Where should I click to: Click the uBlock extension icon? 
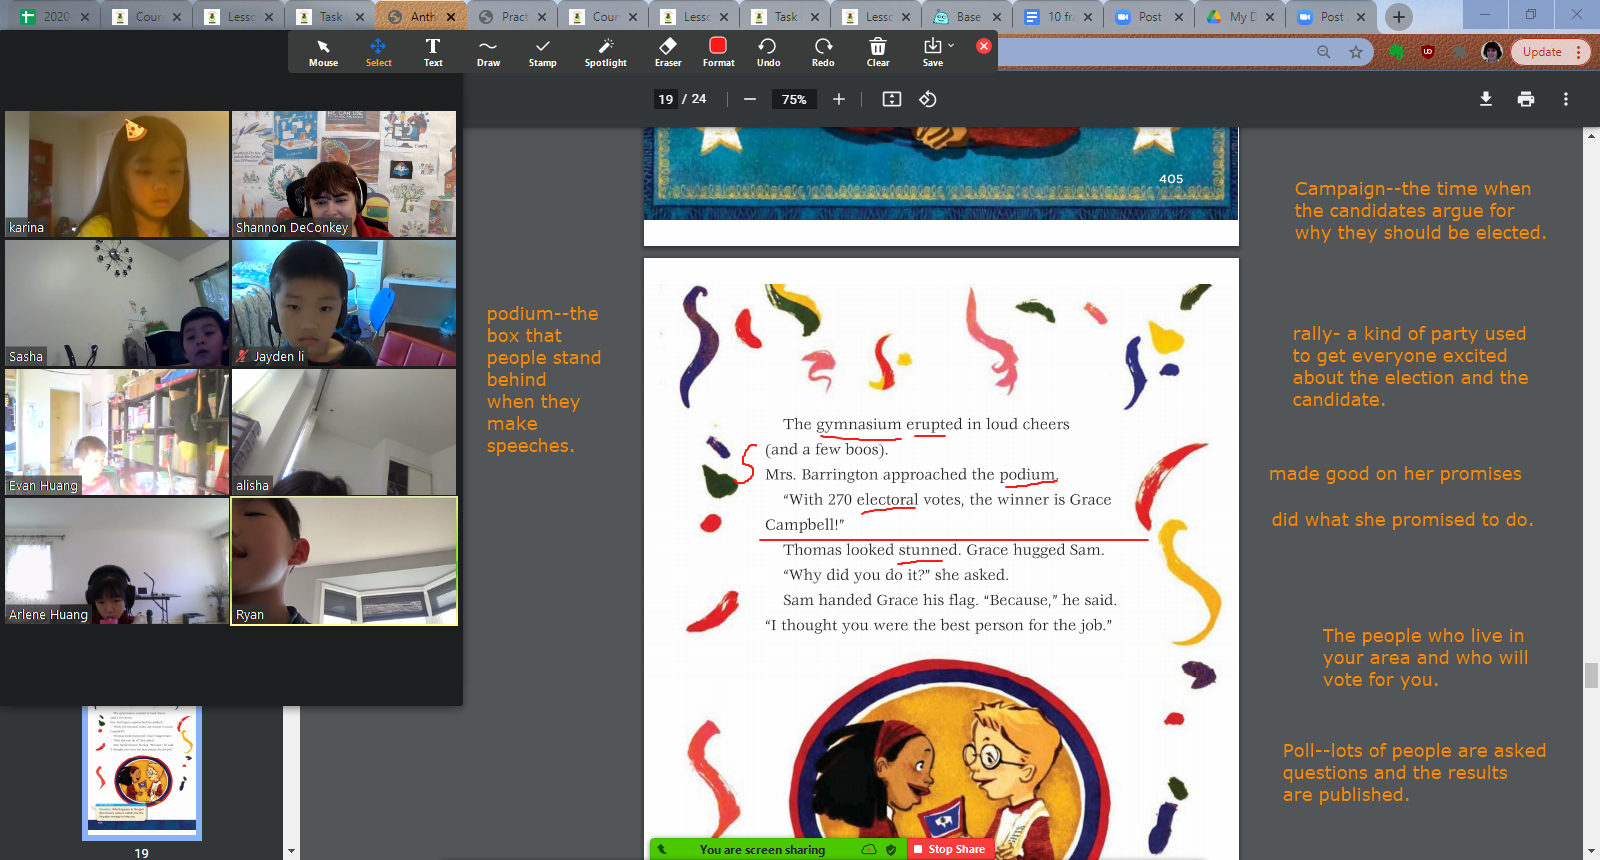[1428, 52]
